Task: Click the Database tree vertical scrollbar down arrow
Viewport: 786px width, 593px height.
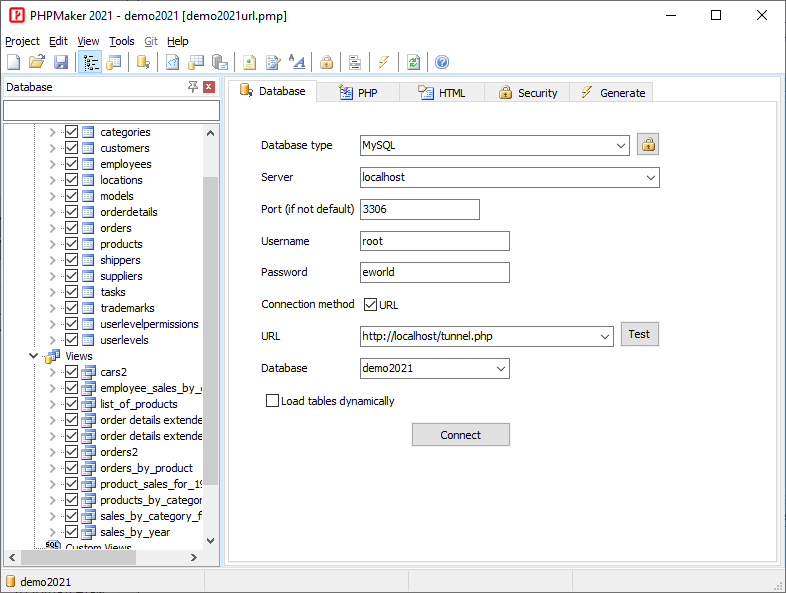Action: (x=210, y=540)
